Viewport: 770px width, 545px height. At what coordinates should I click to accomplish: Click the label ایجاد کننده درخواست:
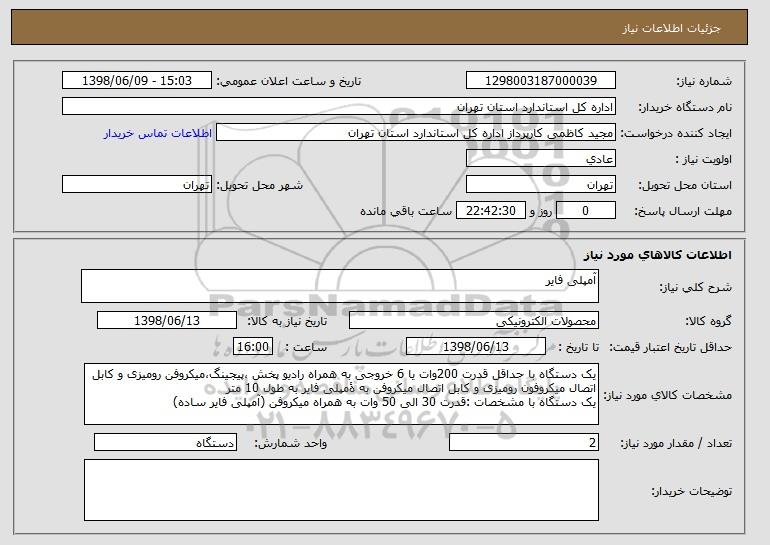[x=676, y=133]
